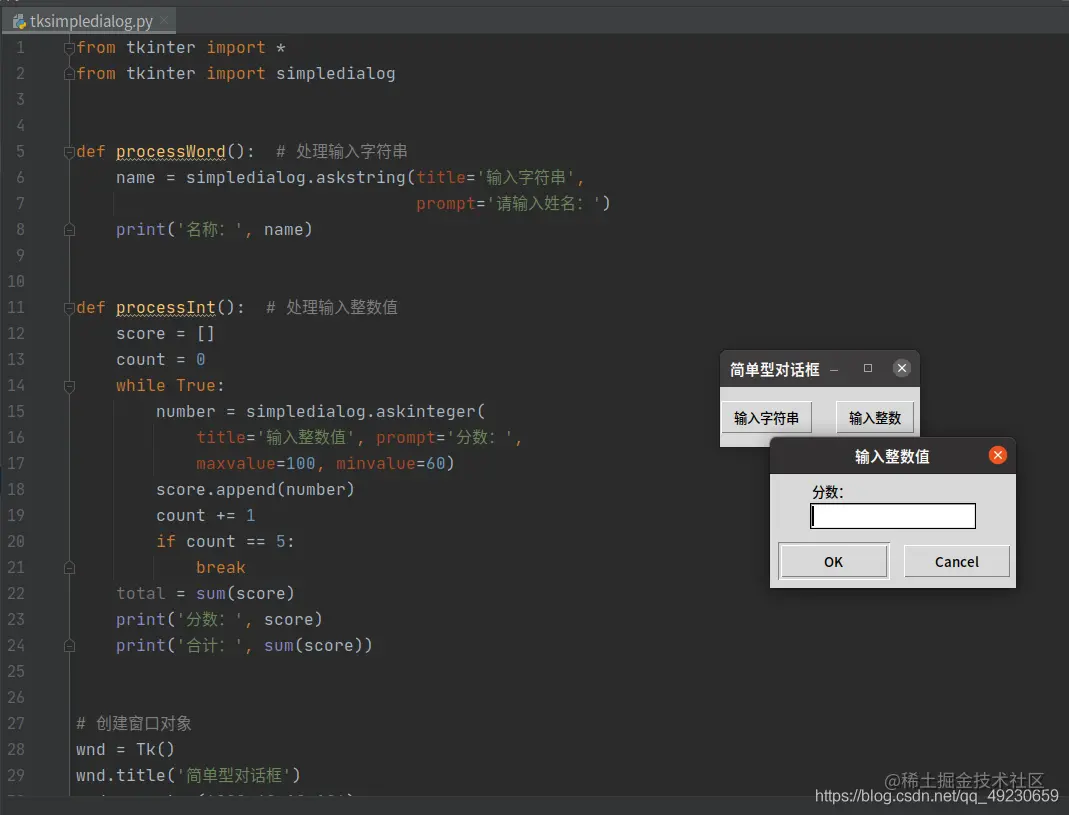Close the 简单型对话框 window
Viewport: 1069px width, 815px height.
(902, 368)
